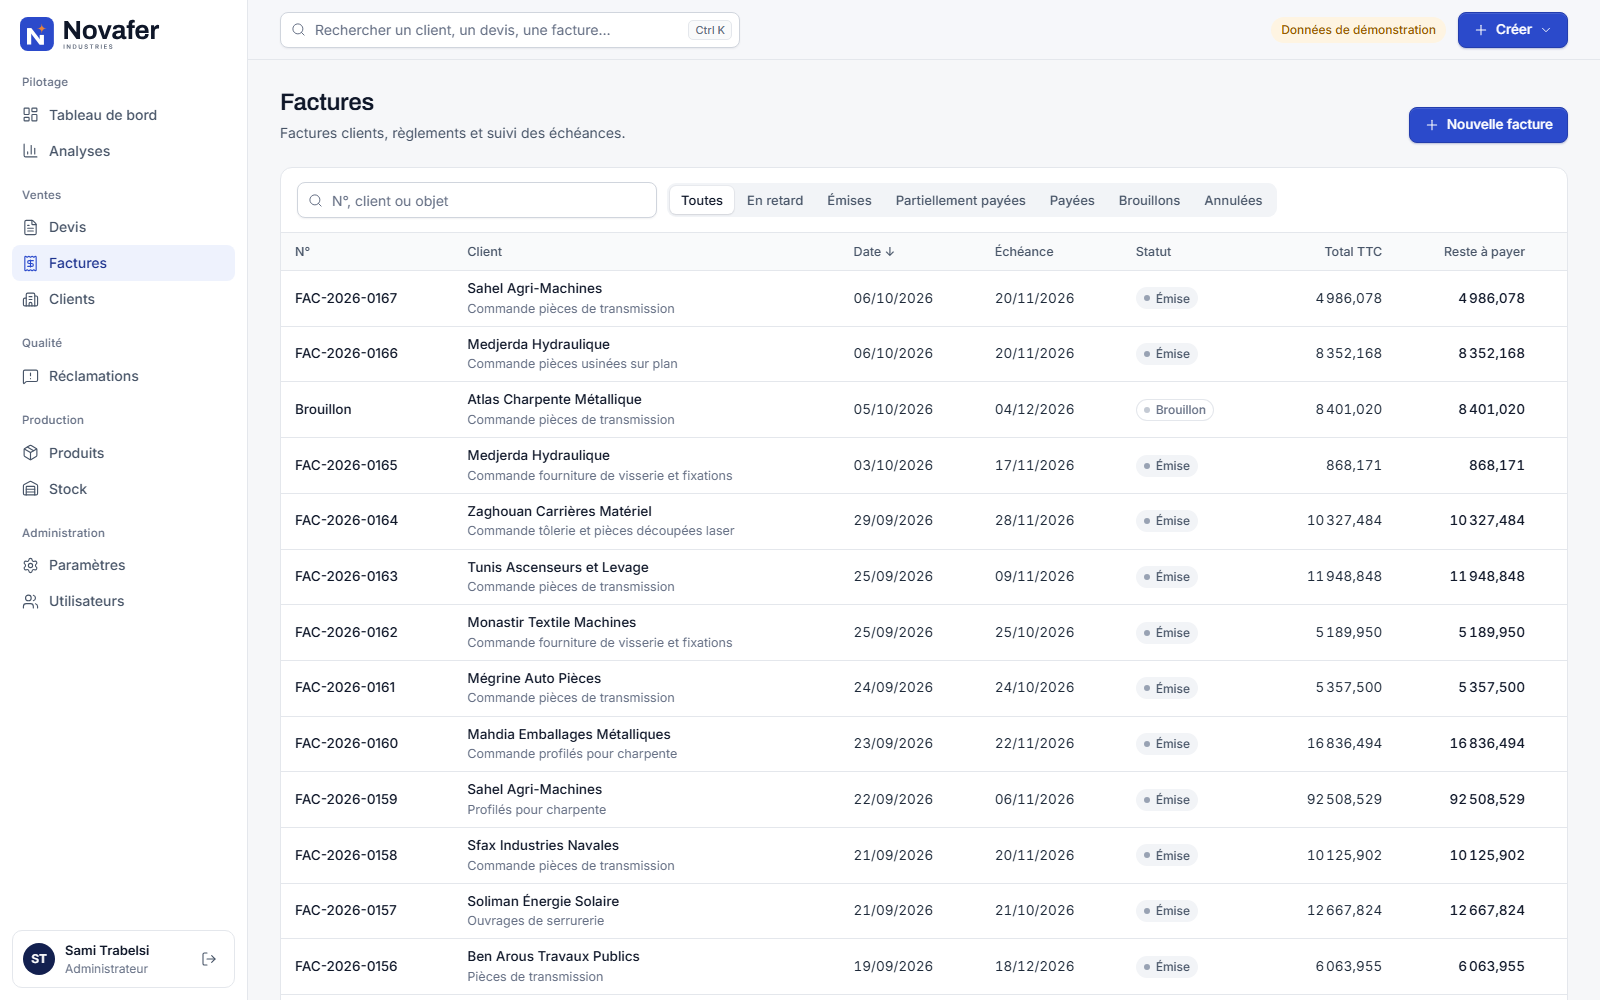Open Utilisateurs people icon in sidebar
This screenshot has height=1000, width=1600.
pos(31,601)
